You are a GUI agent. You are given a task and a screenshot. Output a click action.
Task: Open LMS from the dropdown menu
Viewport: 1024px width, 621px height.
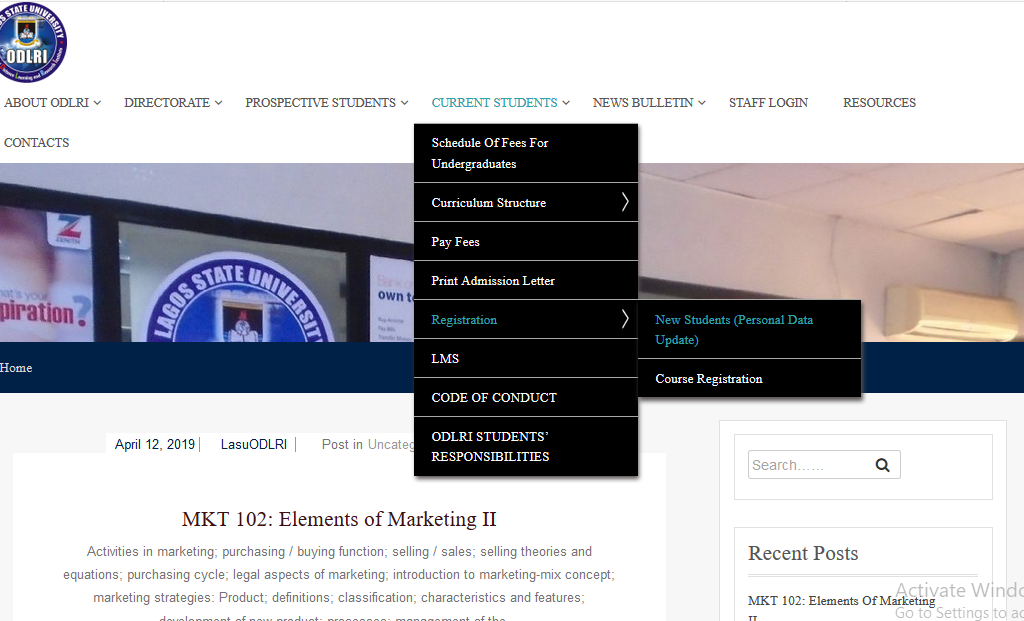[526, 358]
